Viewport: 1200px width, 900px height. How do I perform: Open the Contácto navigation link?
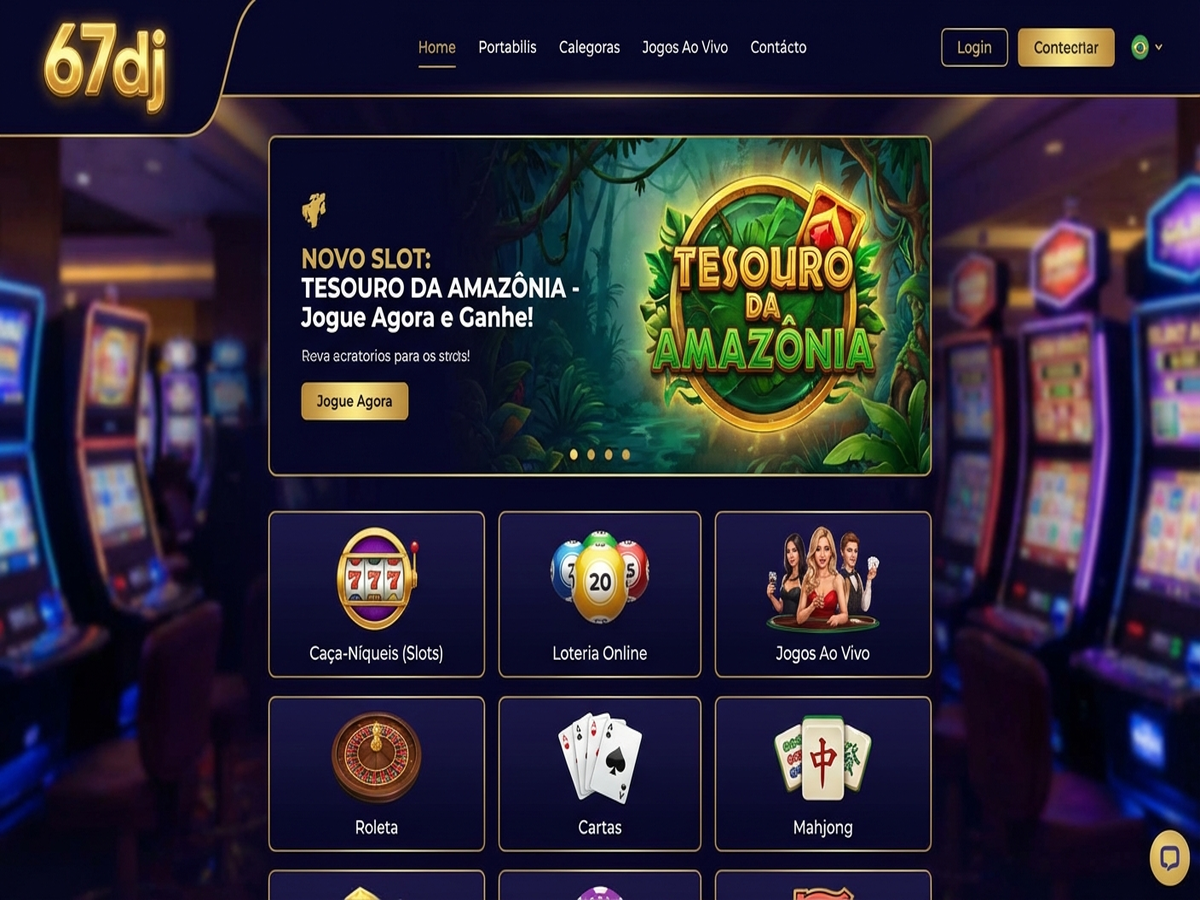[x=778, y=47]
